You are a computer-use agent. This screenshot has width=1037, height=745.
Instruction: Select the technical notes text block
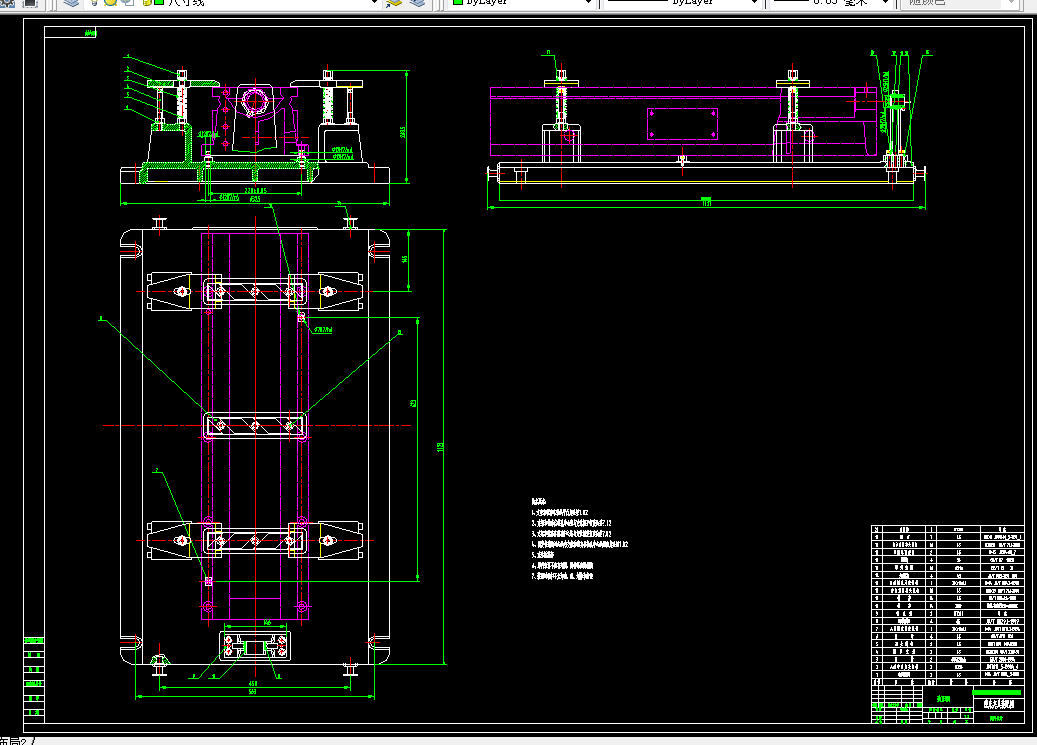click(x=579, y=539)
